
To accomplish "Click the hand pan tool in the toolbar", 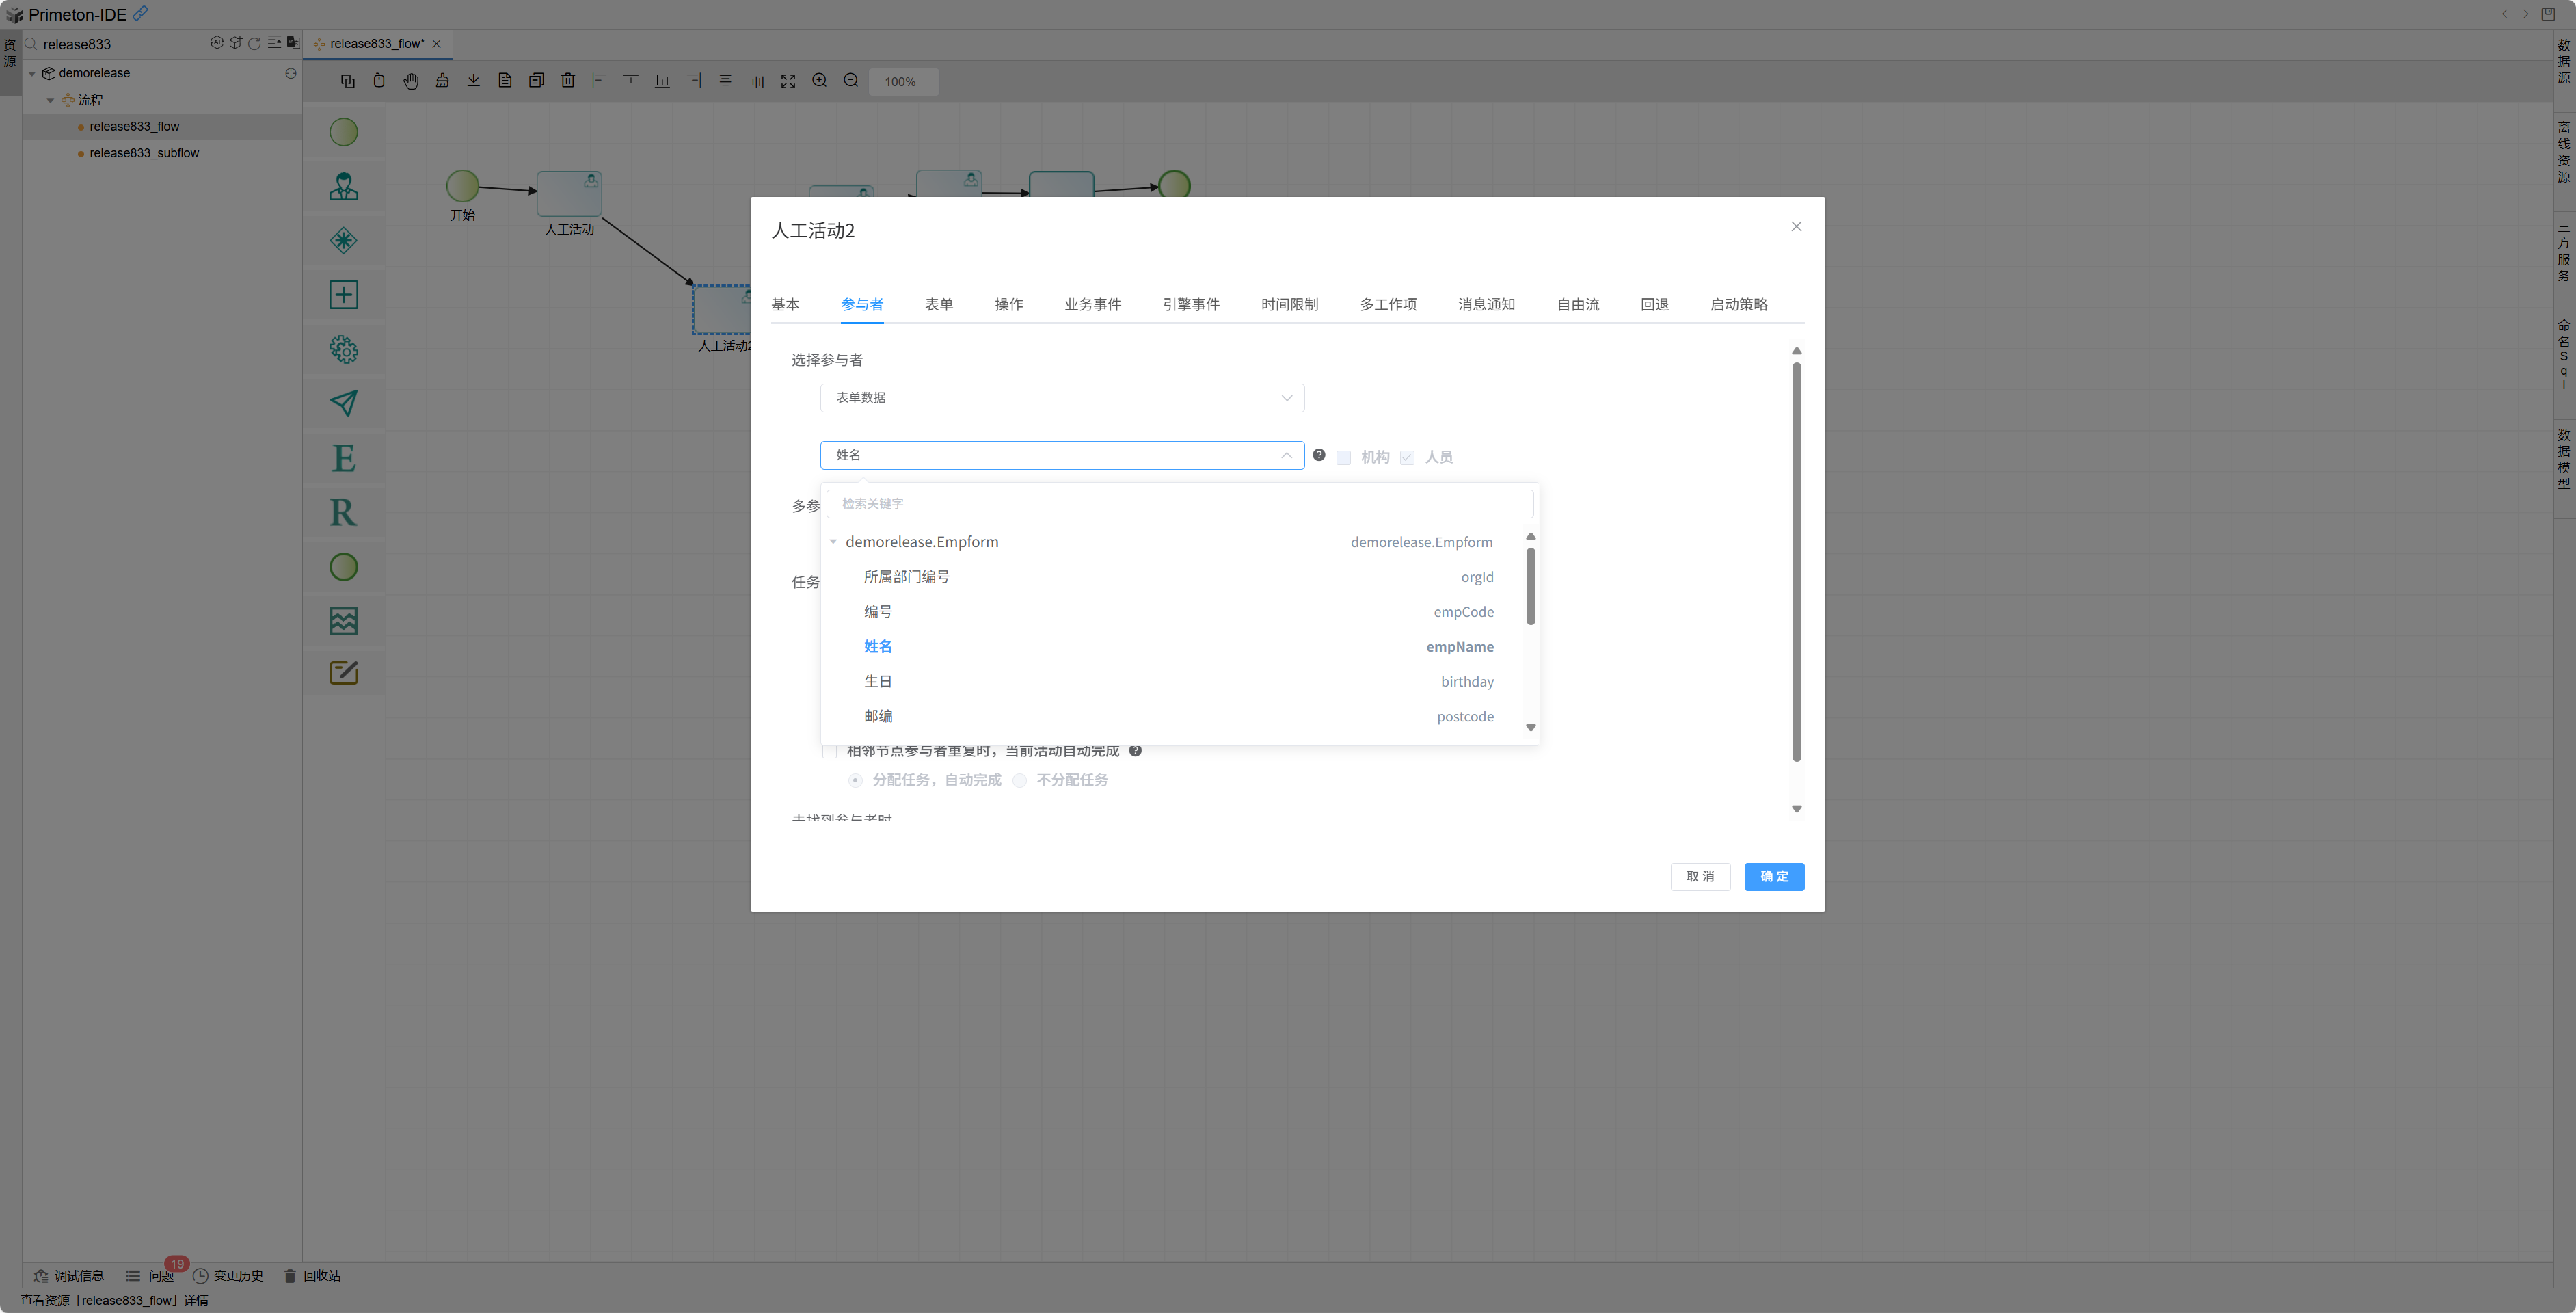I will [411, 81].
